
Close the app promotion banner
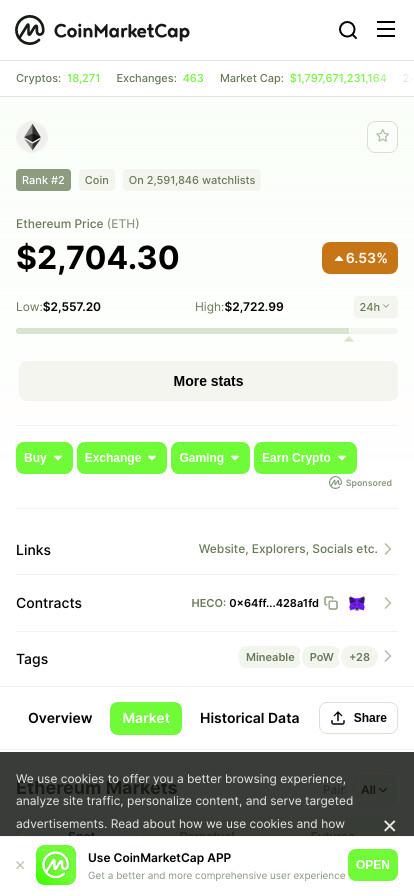[x=20, y=865]
